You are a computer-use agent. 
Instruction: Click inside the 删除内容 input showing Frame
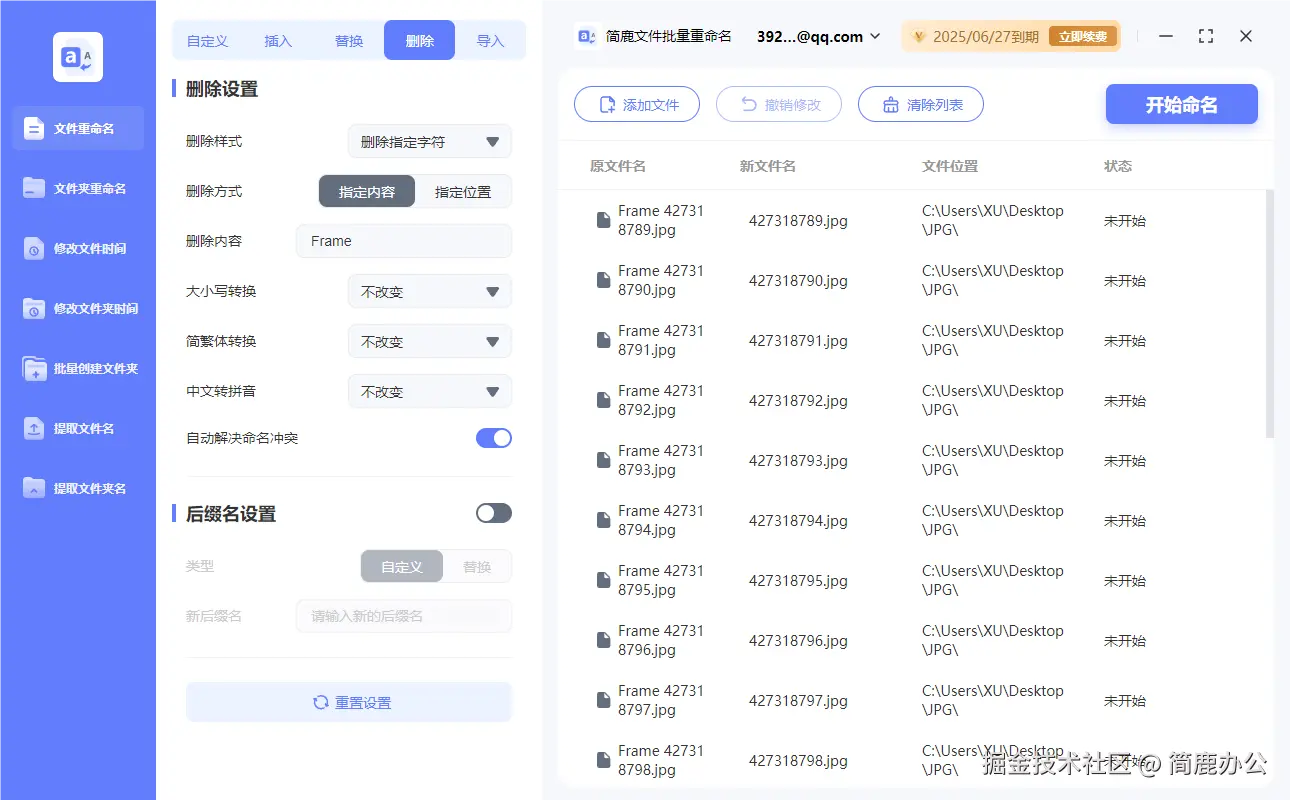[x=403, y=241]
